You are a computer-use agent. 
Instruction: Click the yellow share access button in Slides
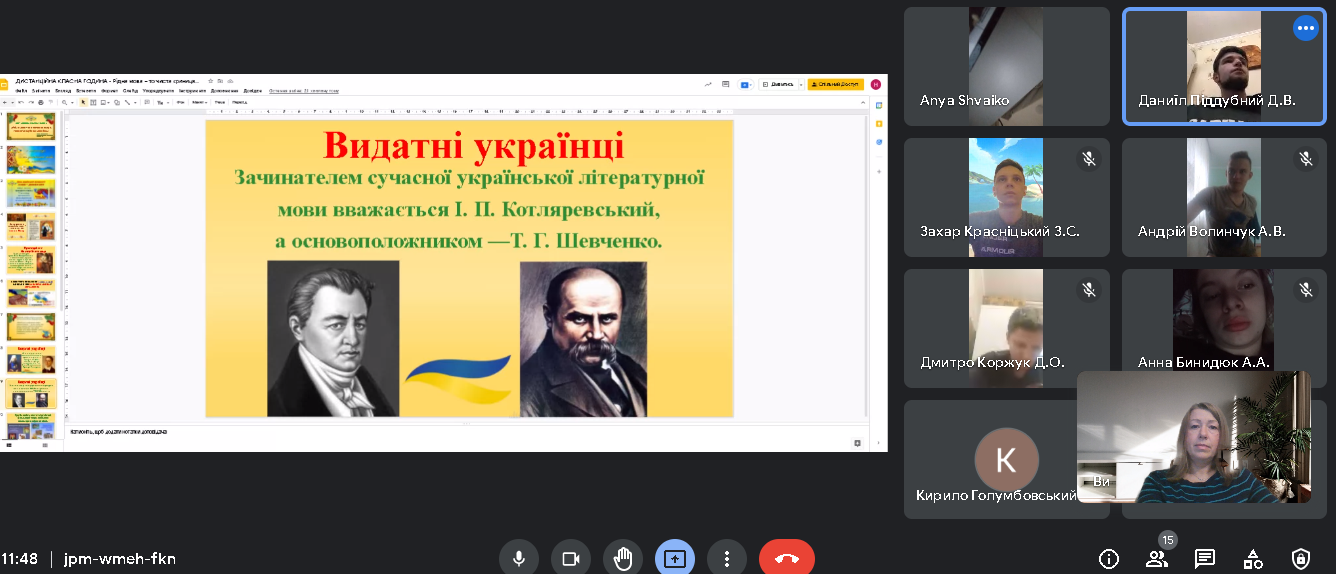(x=834, y=85)
